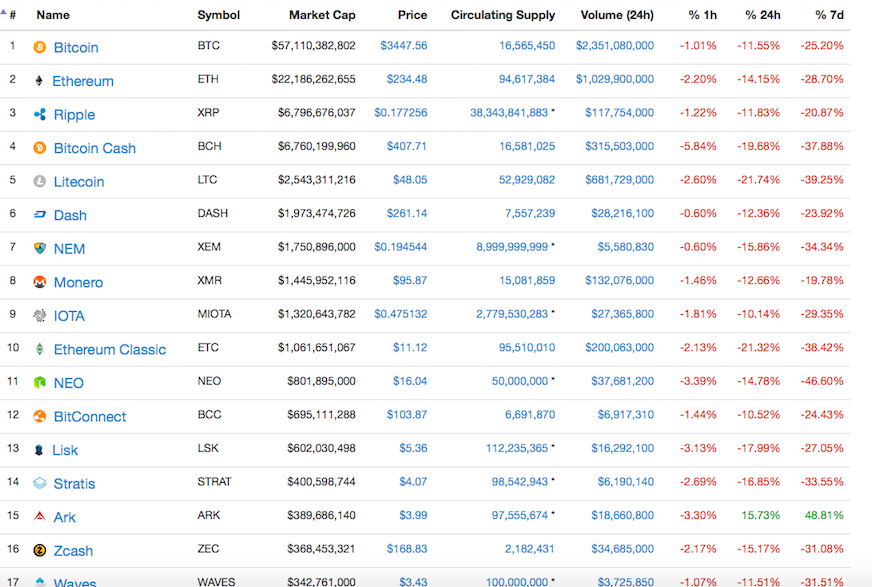Open the Ethereum name link
872x587 pixels.
pyautogui.click(x=83, y=81)
